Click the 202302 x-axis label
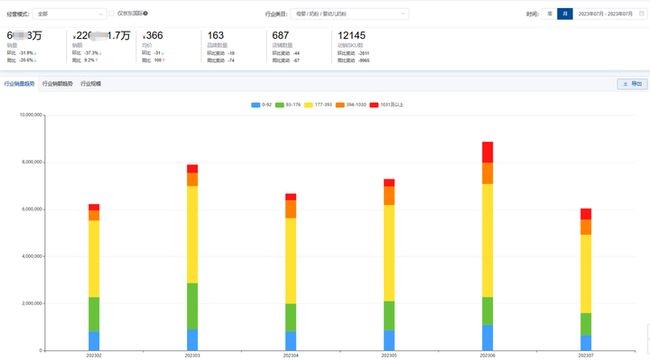Image resolution: width=650 pixels, height=361 pixels. [x=94, y=356]
